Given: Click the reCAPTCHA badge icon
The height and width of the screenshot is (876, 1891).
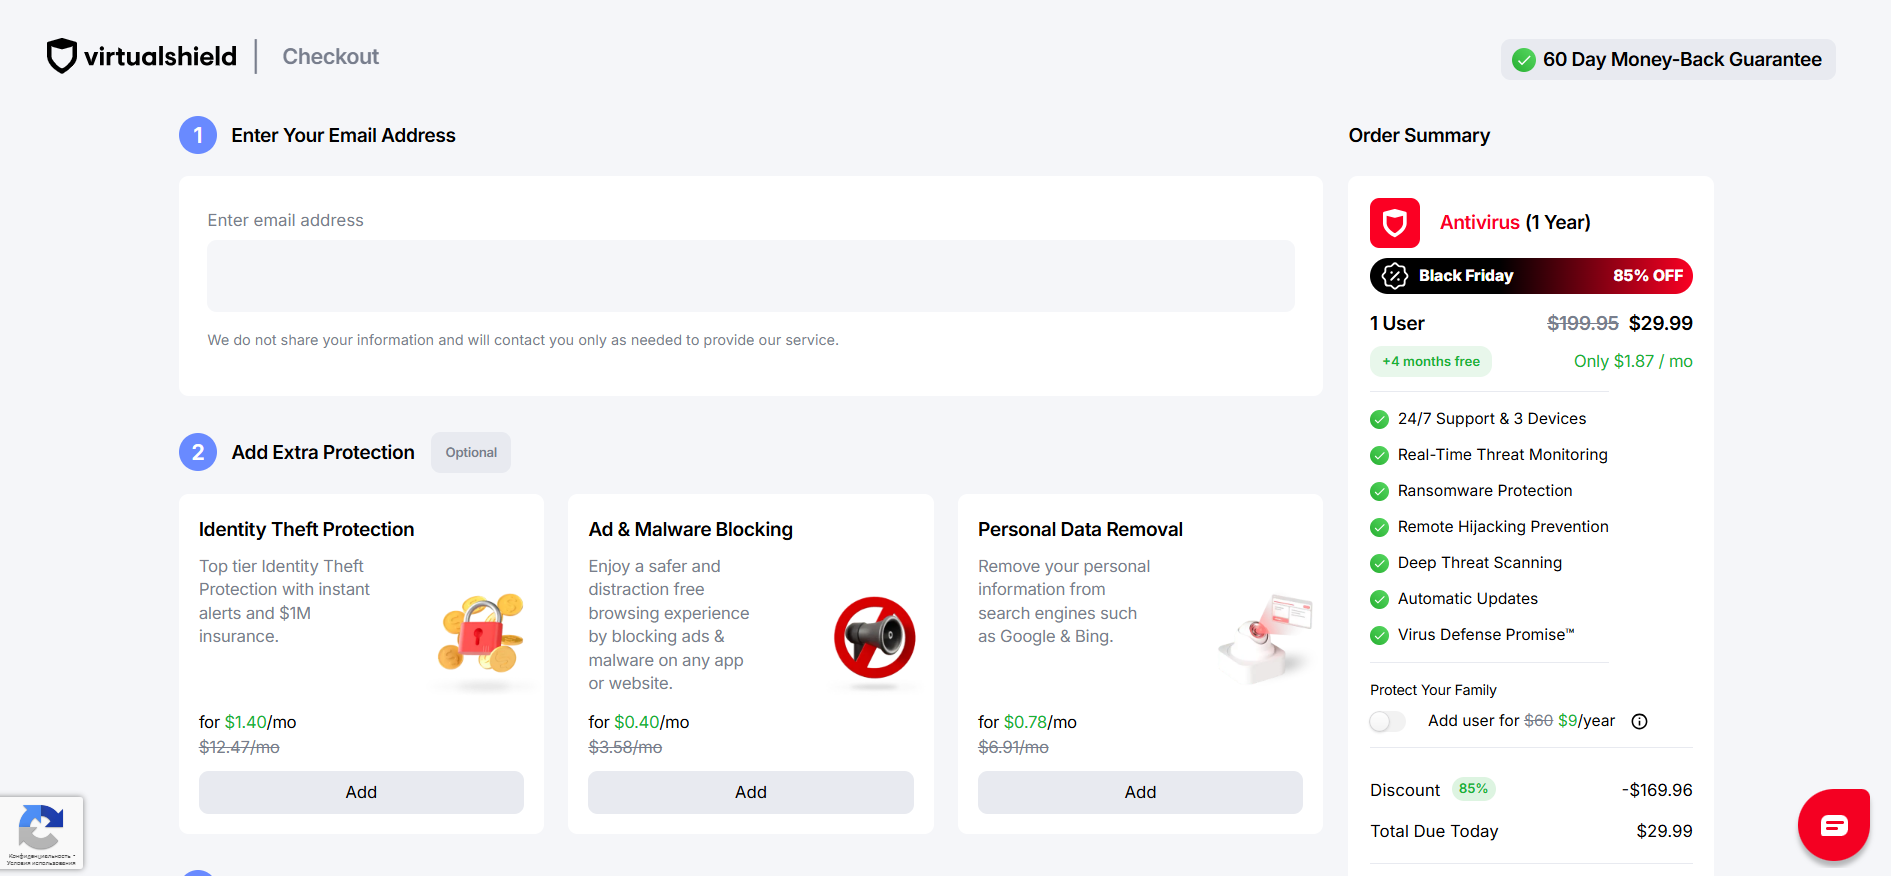Looking at the screenshot, I should click(x=41, y=827).
